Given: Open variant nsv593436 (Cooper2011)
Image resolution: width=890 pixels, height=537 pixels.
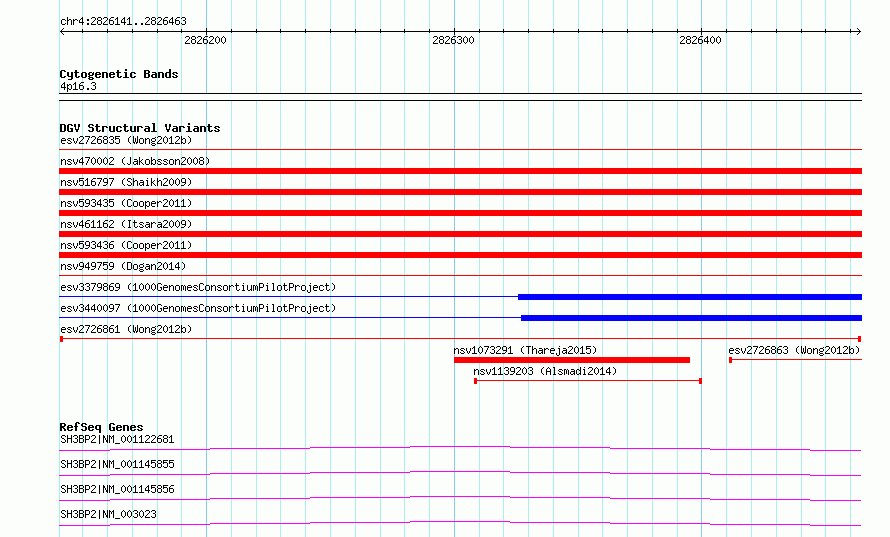Looking at the screenshot, I should 126,245.
